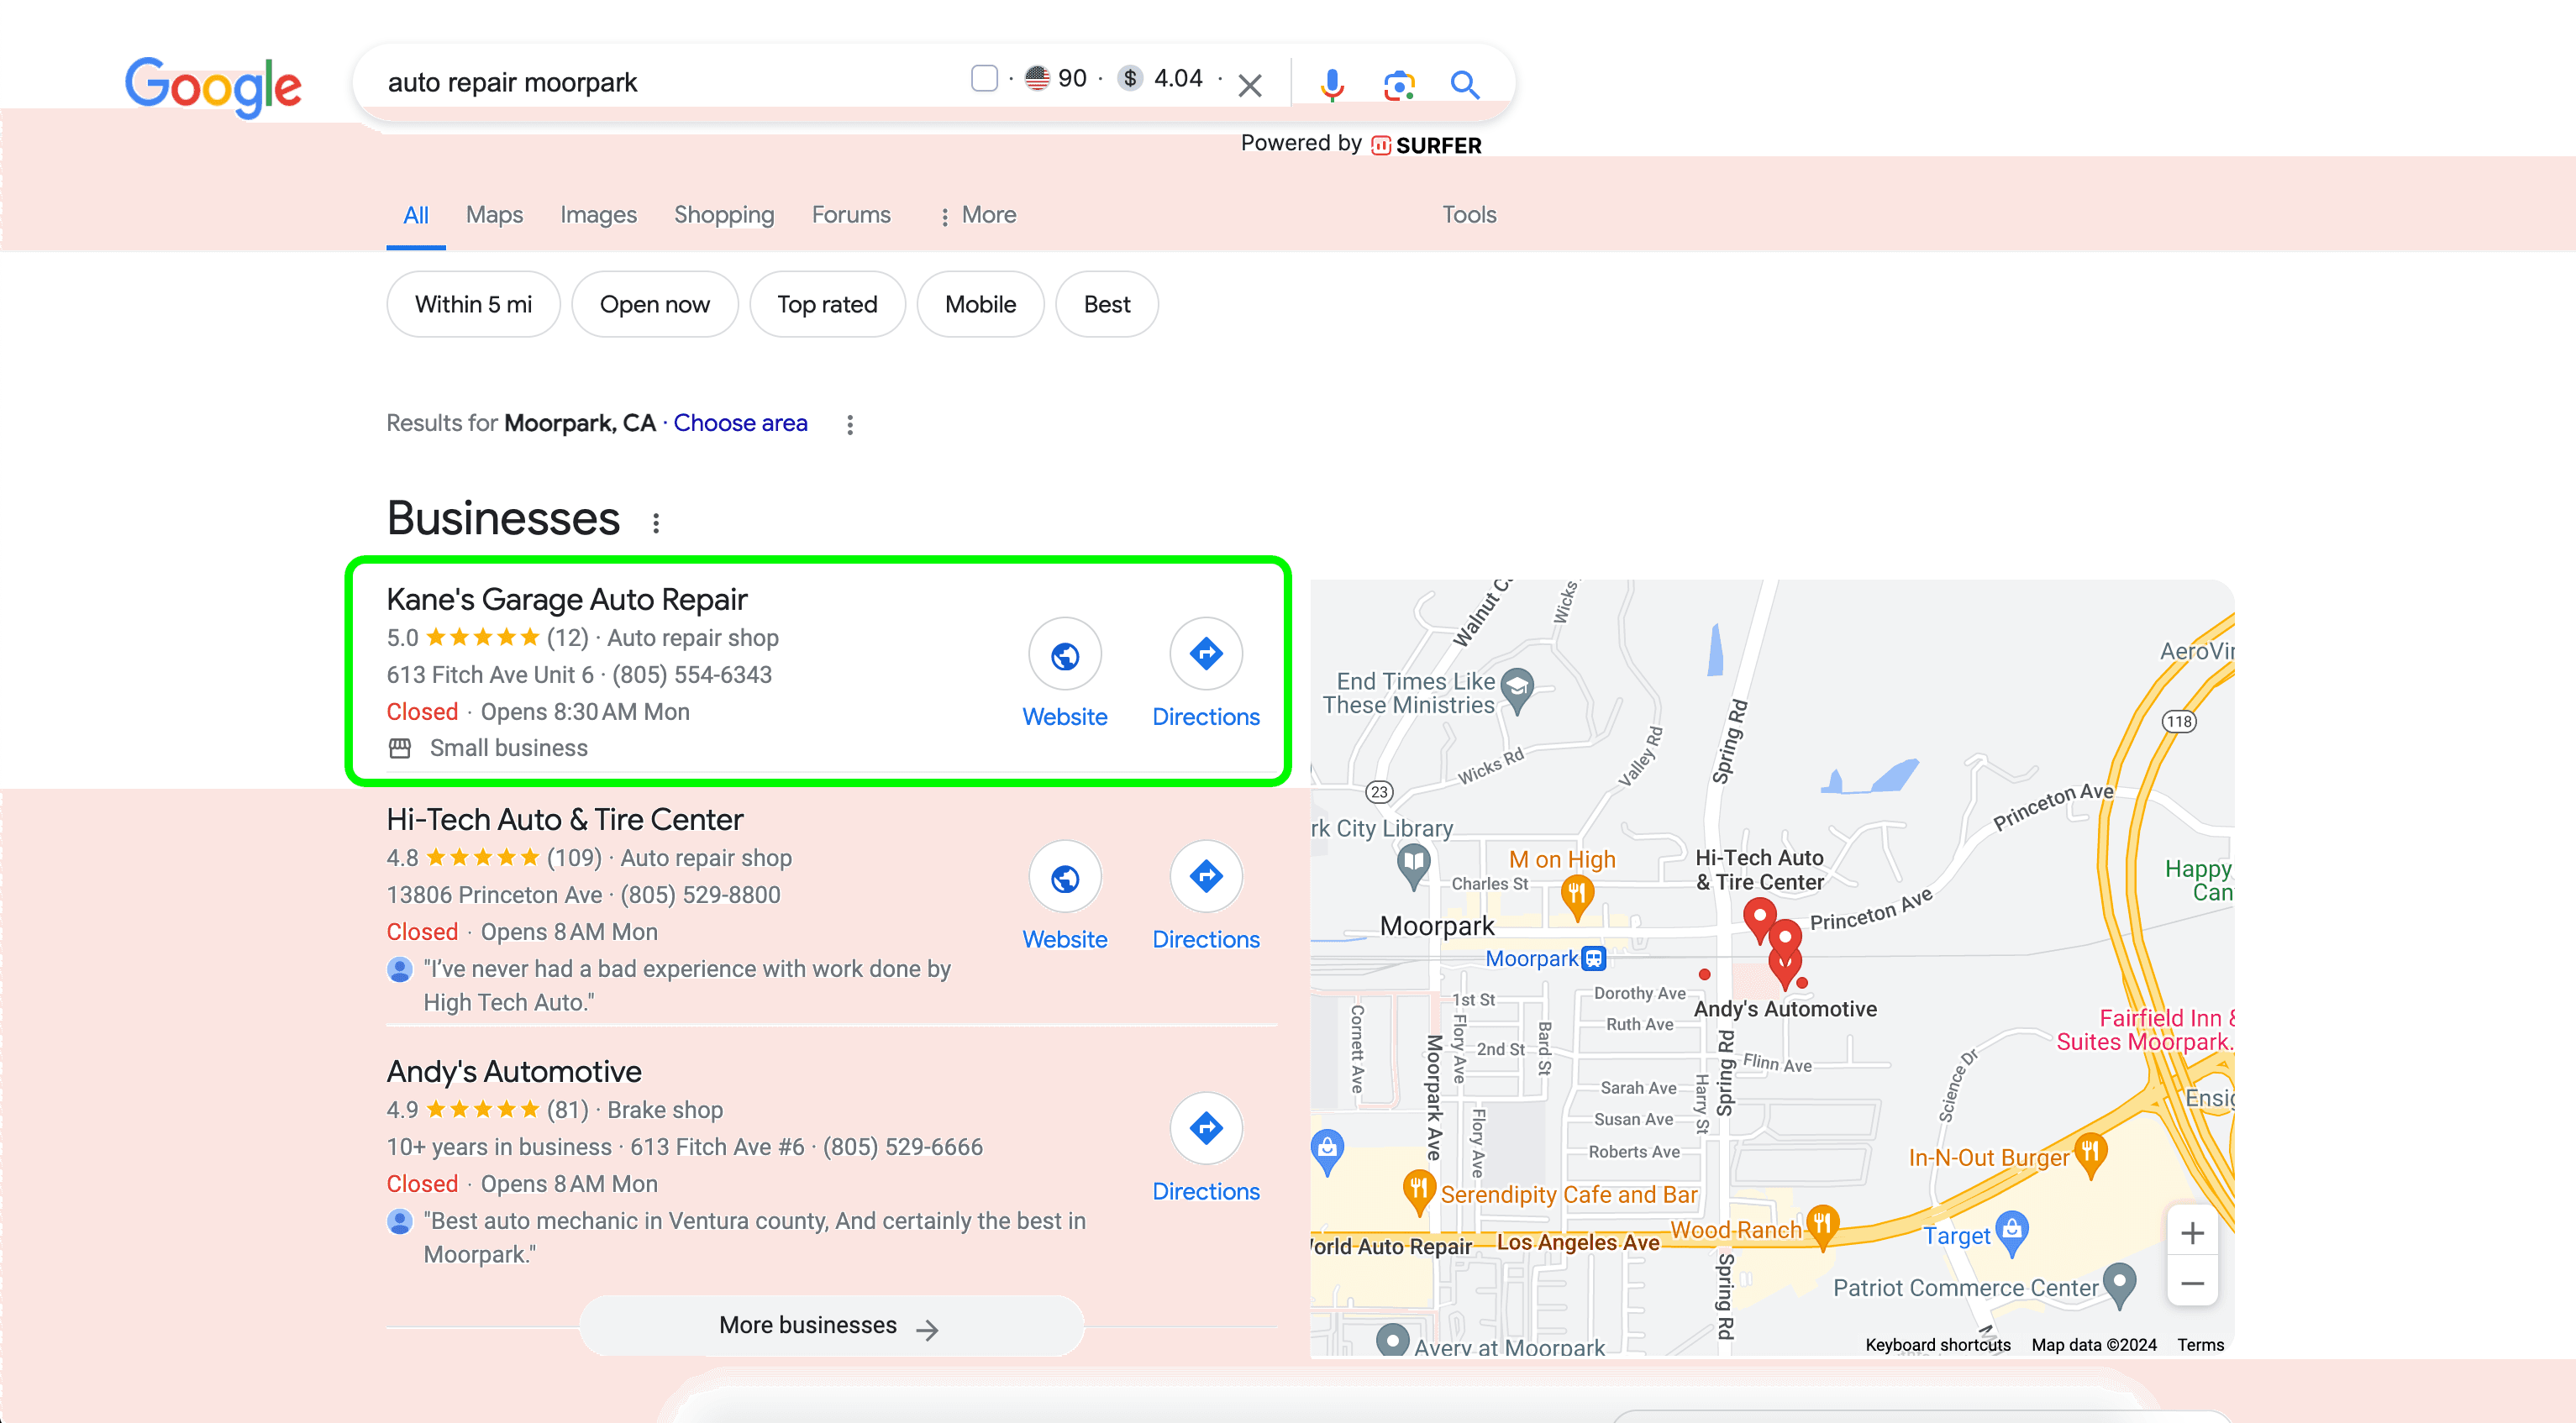
Task: Click the blue magnifier search icon
Action: pyautogui.click(x=1464, y=85)
